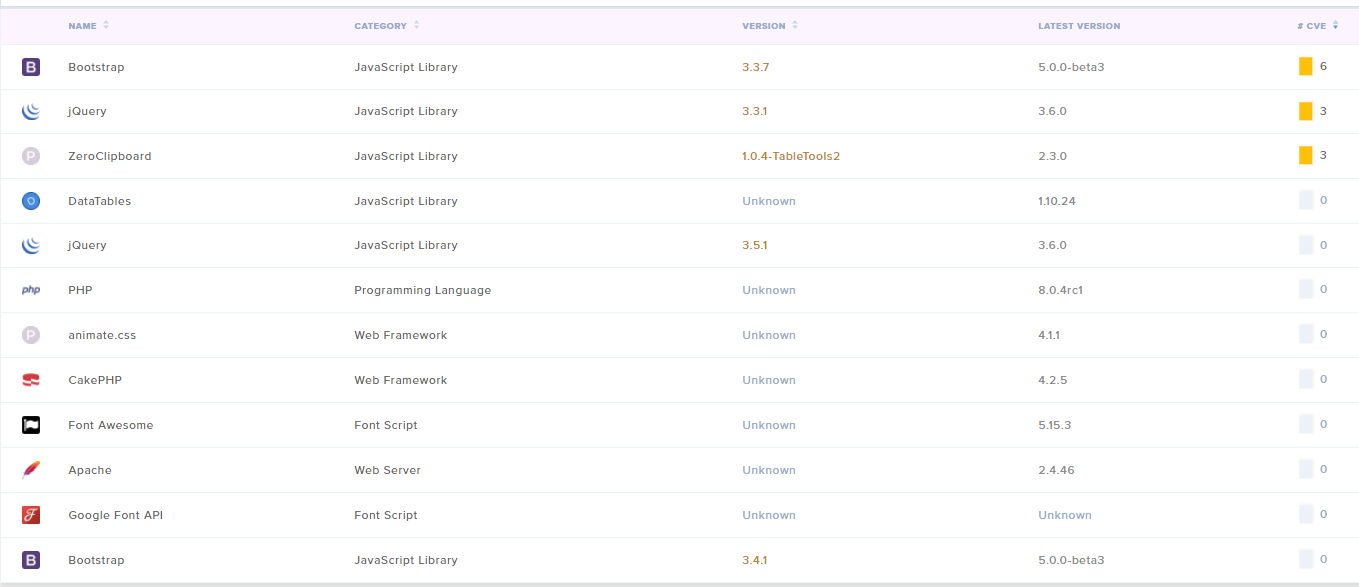
Task: Click the CakePHP red cake icon
Action: pos(31,380)
